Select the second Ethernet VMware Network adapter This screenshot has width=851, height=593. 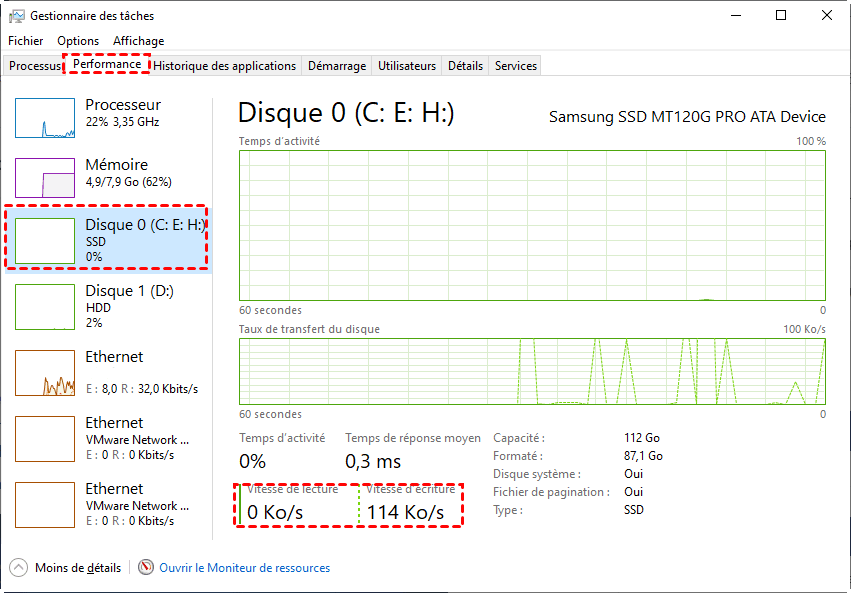point(108,438)
